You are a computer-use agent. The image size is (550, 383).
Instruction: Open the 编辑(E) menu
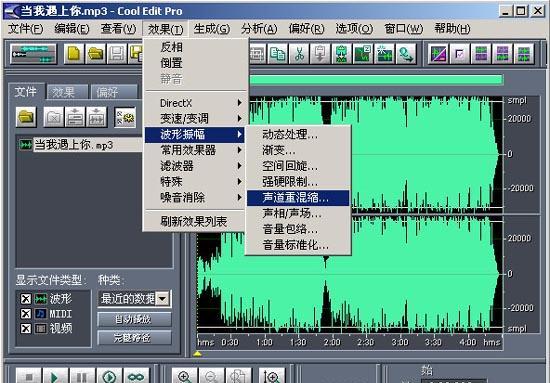coord(72,29)
